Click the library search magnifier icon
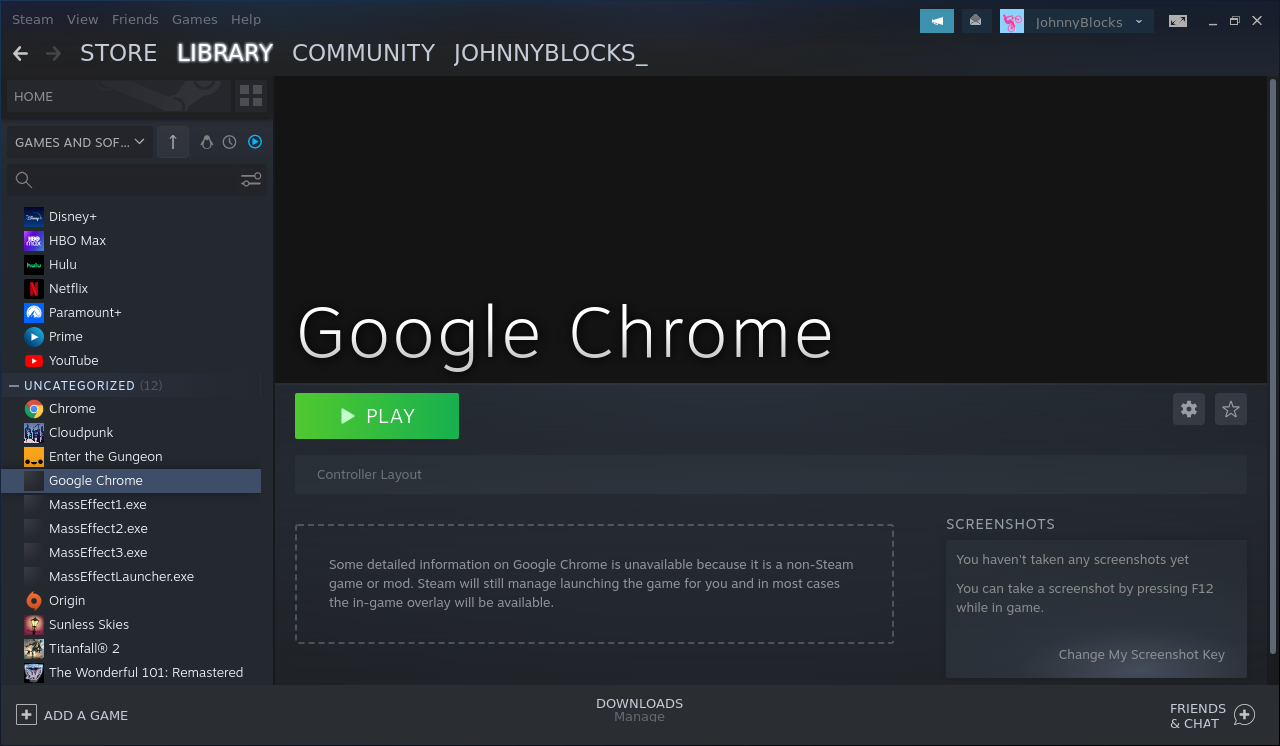The width and height of the screenshot is (1280, 746). coord(24,180)
